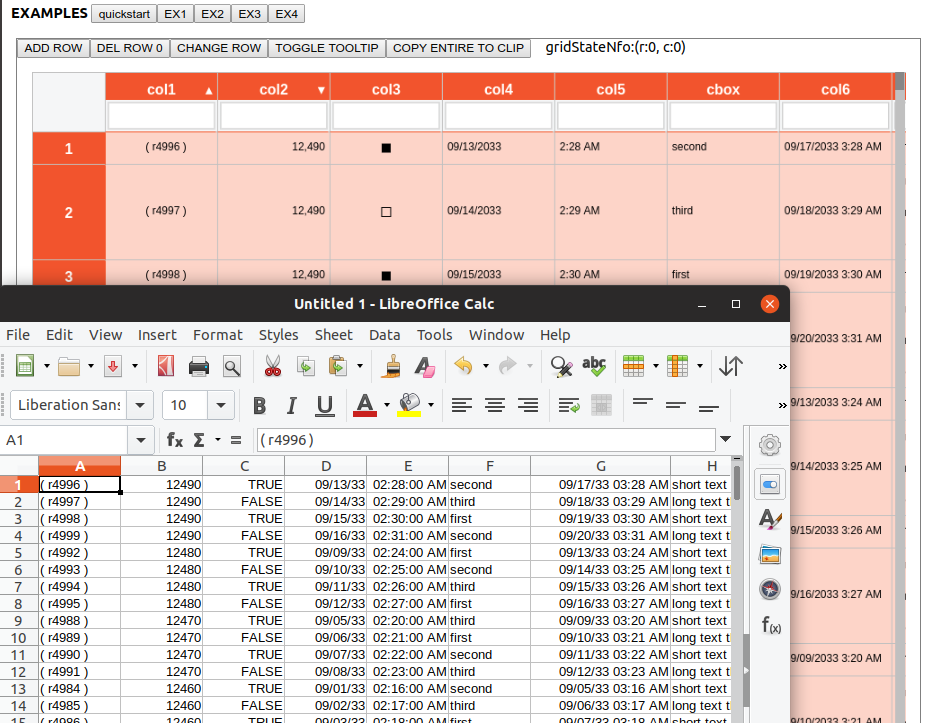Screen dimensions: 930x723
Task: Select the Clone Formatting paintbrush
Action: pos(391,366)
